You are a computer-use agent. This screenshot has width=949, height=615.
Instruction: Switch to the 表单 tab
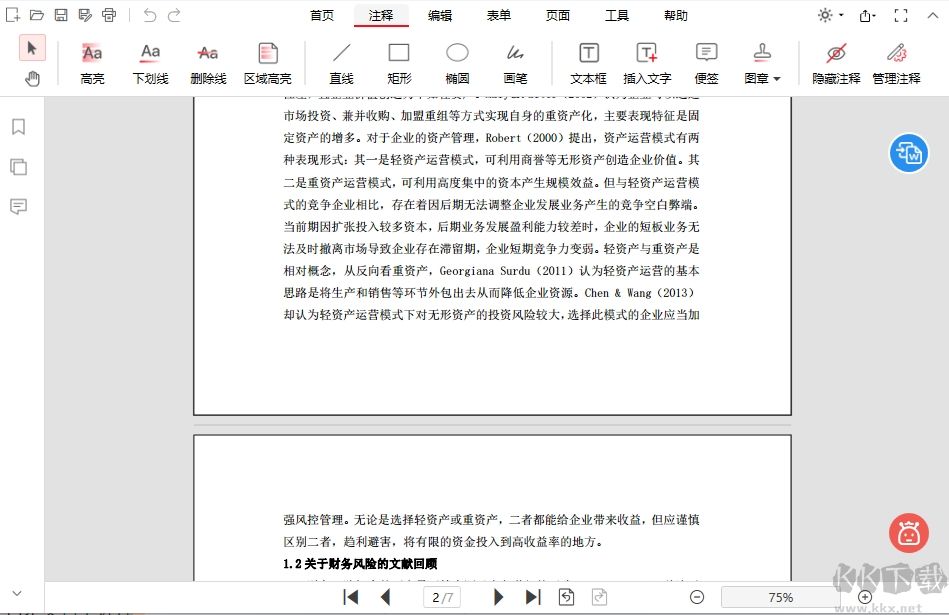[499, 15]
